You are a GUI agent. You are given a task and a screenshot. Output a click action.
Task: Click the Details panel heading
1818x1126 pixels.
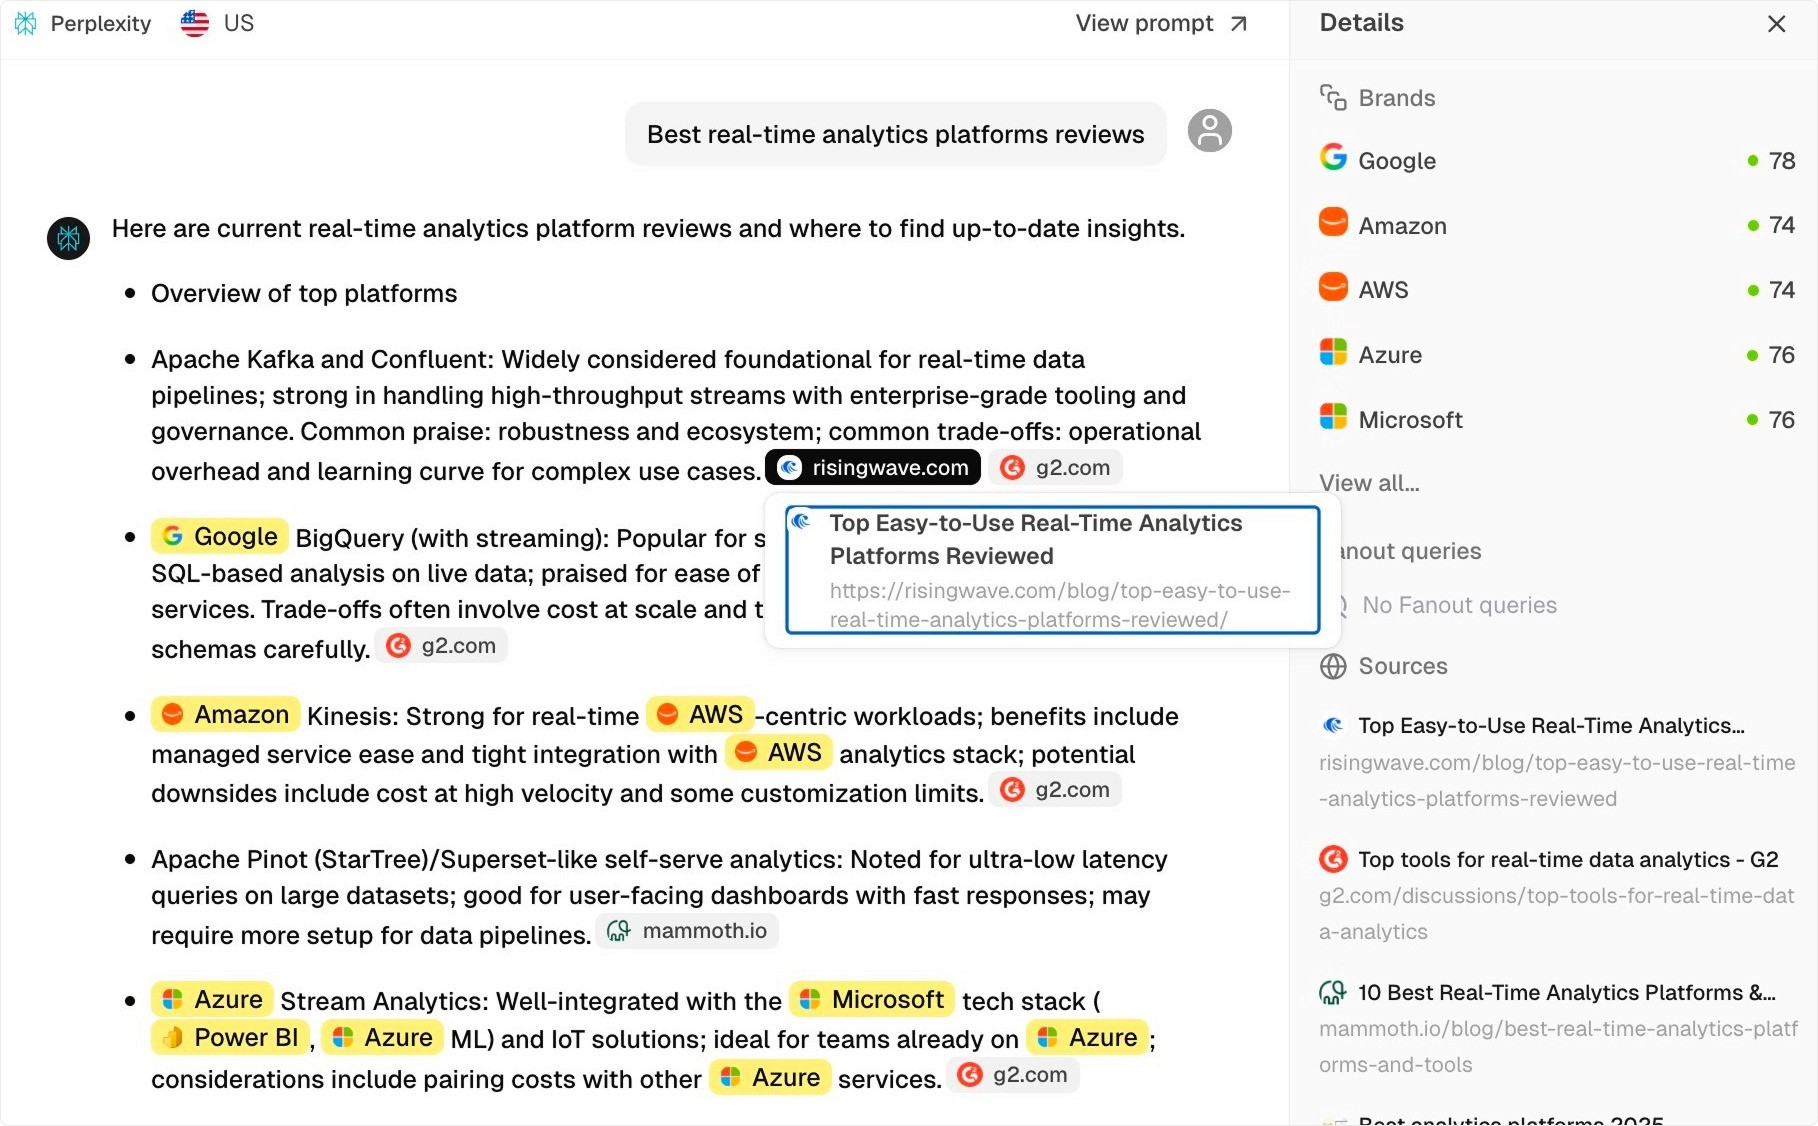click(x=1361, y=23)
